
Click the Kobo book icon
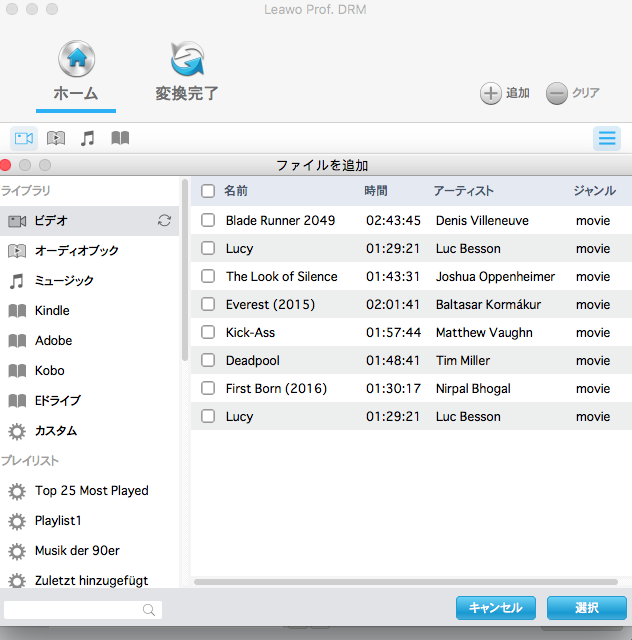pyautogui.click(x=17, y=371)
